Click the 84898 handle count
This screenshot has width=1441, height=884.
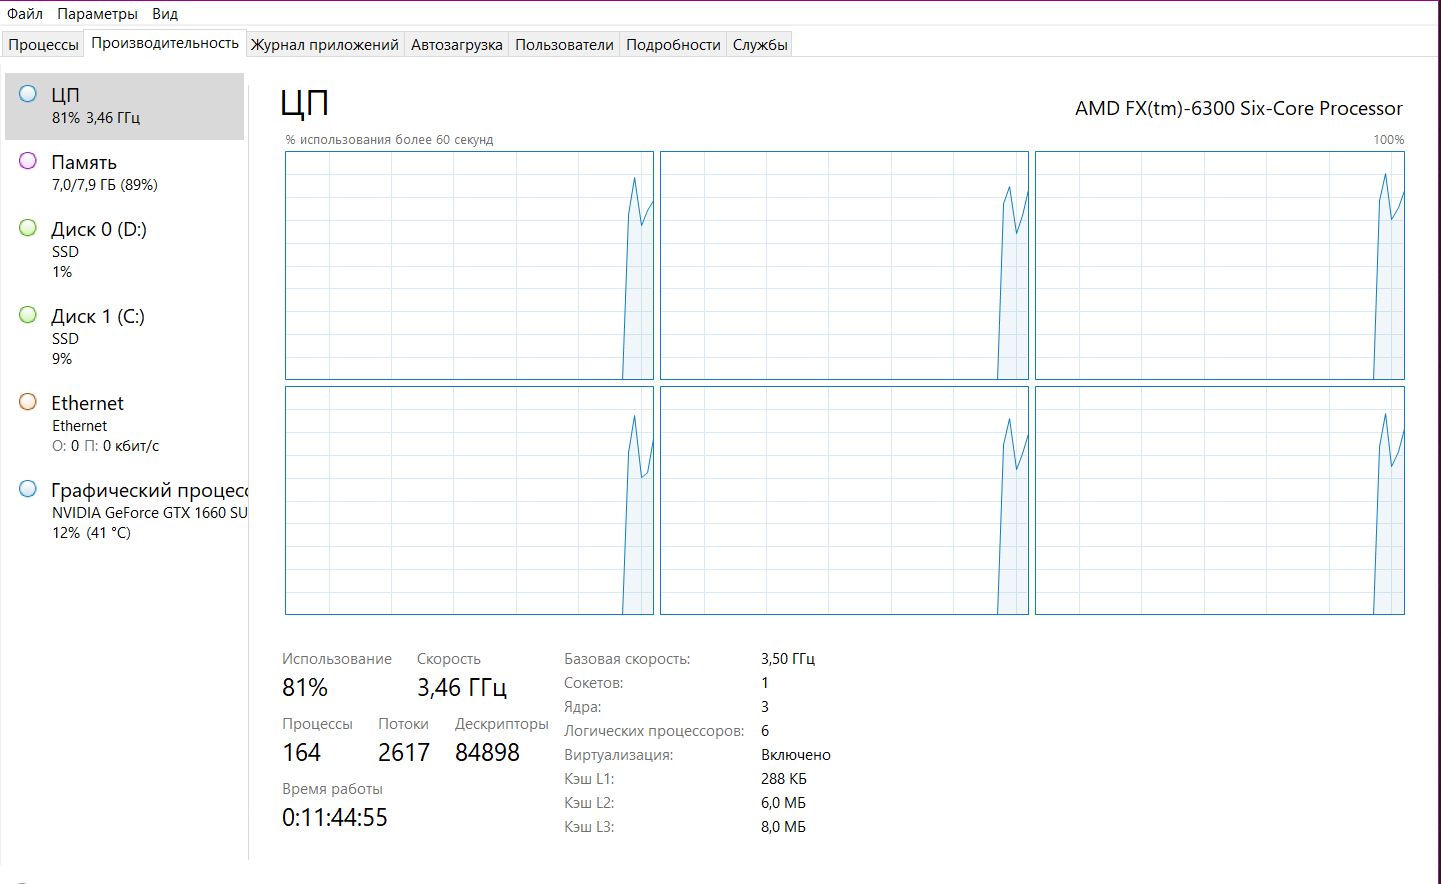487,752
